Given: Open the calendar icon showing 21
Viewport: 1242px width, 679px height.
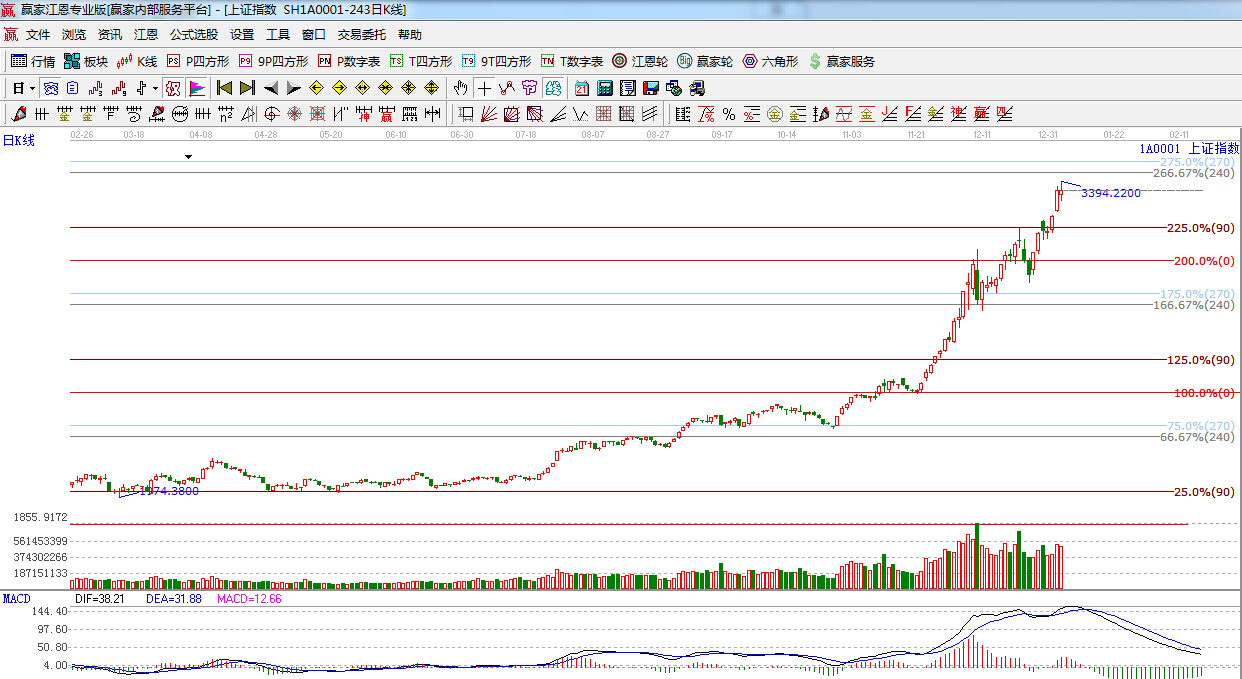Looking at the screenshot, I should pyautogui.click(x=581, y=88).
